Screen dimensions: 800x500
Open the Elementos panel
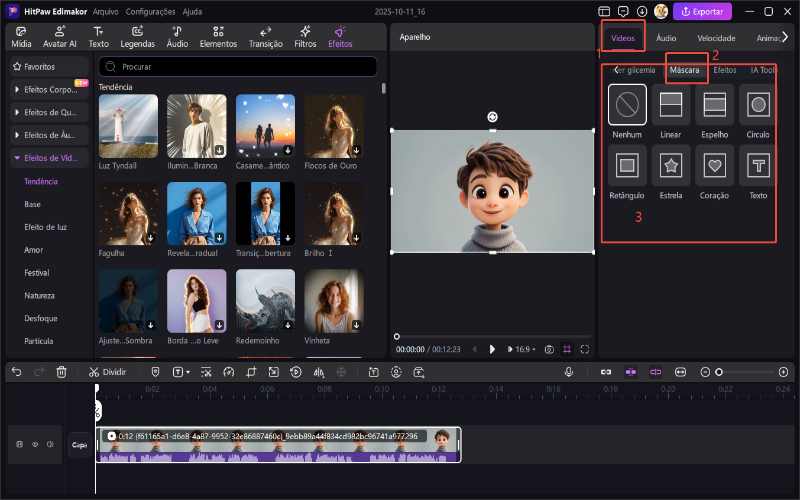coord(218,37)
